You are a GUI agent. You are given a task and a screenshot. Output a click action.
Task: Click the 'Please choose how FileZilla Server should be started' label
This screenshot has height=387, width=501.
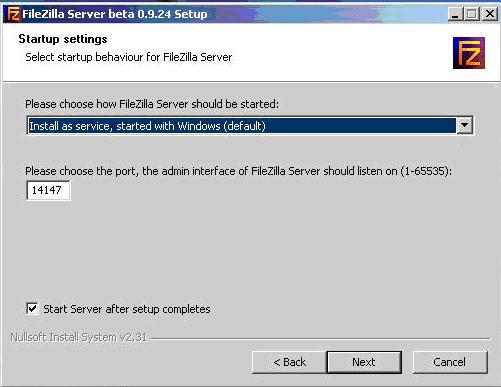coord(152,104)
